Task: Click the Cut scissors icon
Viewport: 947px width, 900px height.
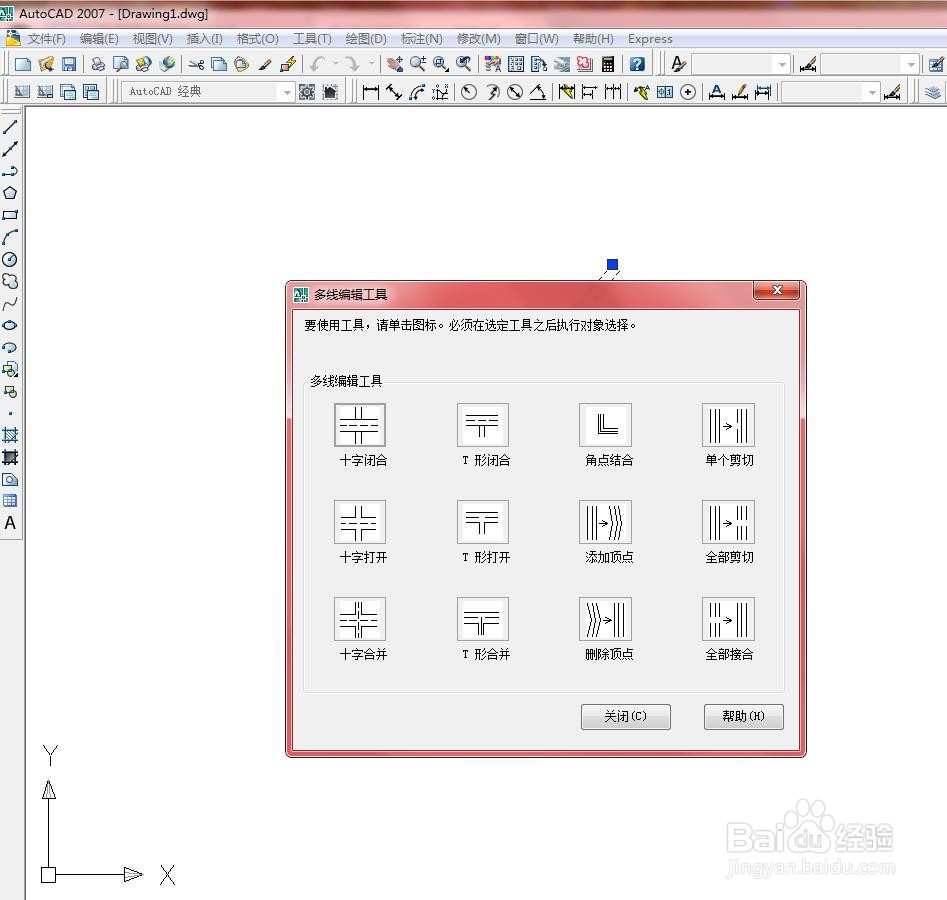Action: pos(196,63)
